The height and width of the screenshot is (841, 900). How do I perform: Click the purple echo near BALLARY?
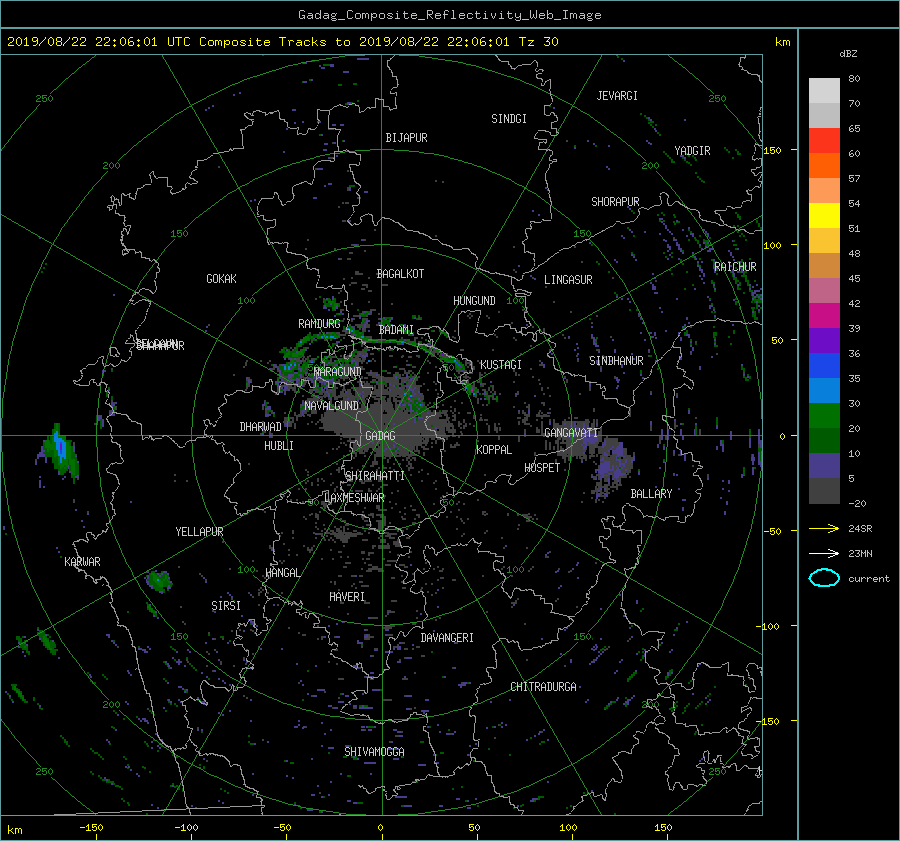point(613,466)
